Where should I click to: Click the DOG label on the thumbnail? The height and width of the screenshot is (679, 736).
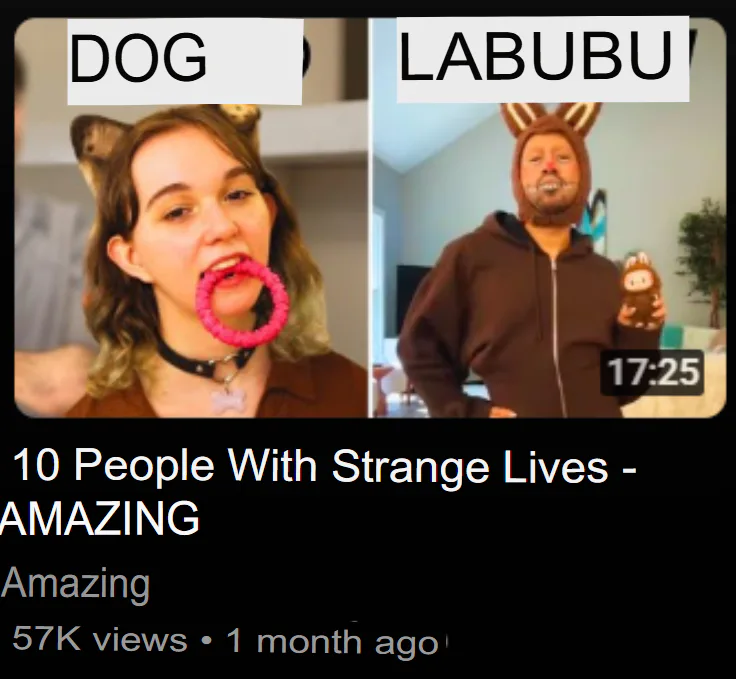click(138, 58)
